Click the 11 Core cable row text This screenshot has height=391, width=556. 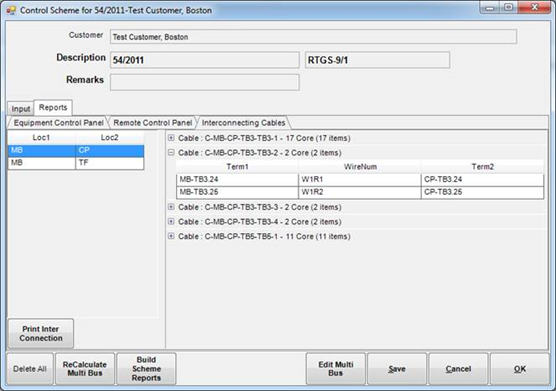tap(264, 236)
